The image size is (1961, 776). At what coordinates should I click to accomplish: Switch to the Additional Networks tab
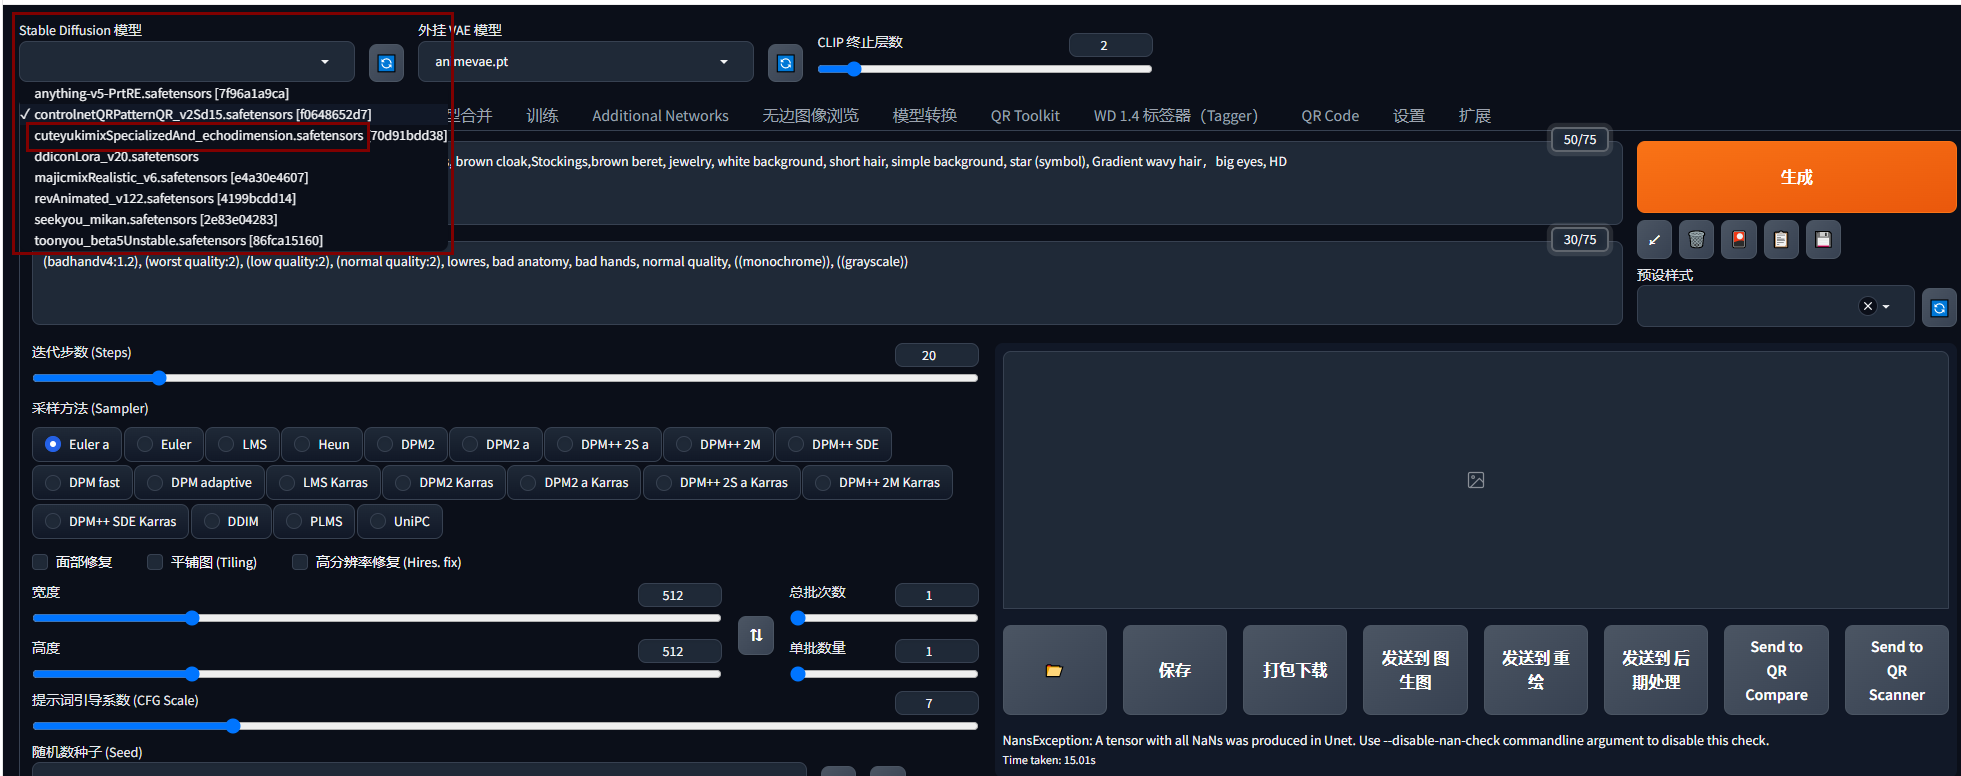[x=660, y=116]
